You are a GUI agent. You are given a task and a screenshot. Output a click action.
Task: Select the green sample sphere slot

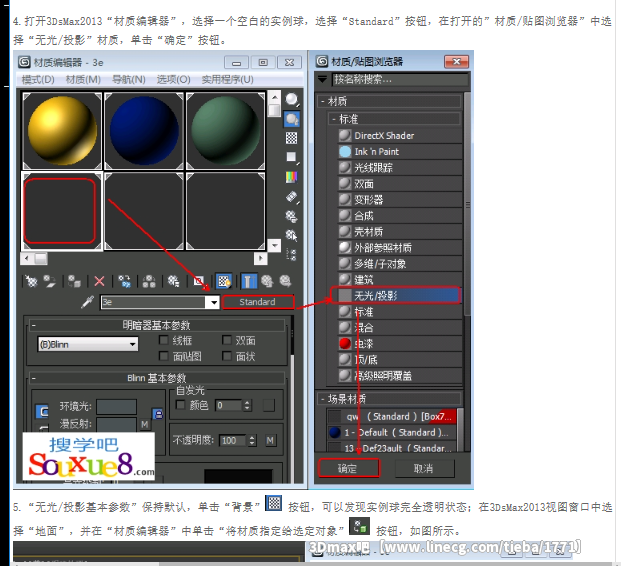click(x=225, y=131)
